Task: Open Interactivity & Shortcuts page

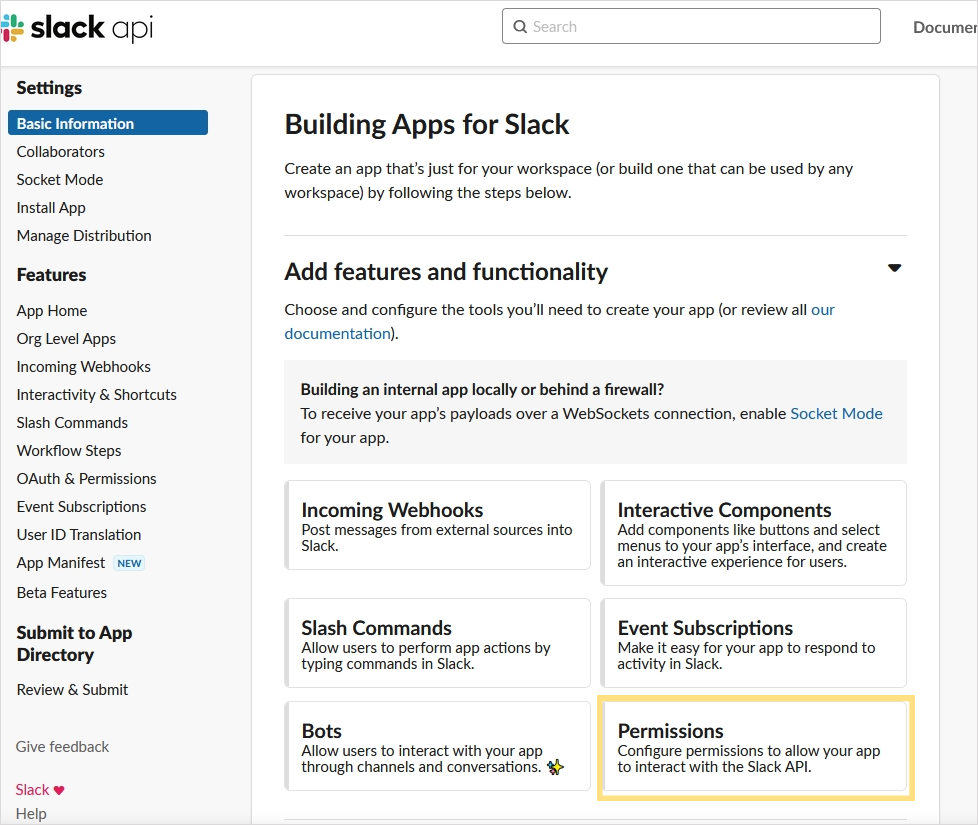Action: 97,395
